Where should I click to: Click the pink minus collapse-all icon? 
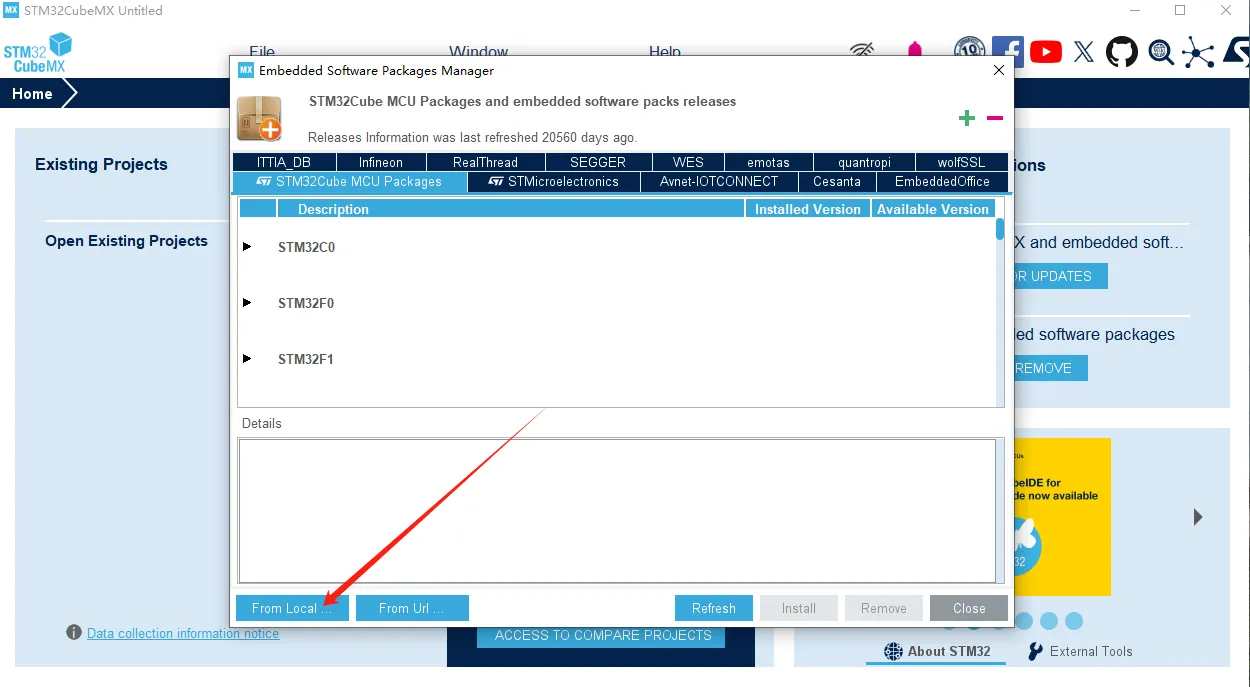[994, 118]
